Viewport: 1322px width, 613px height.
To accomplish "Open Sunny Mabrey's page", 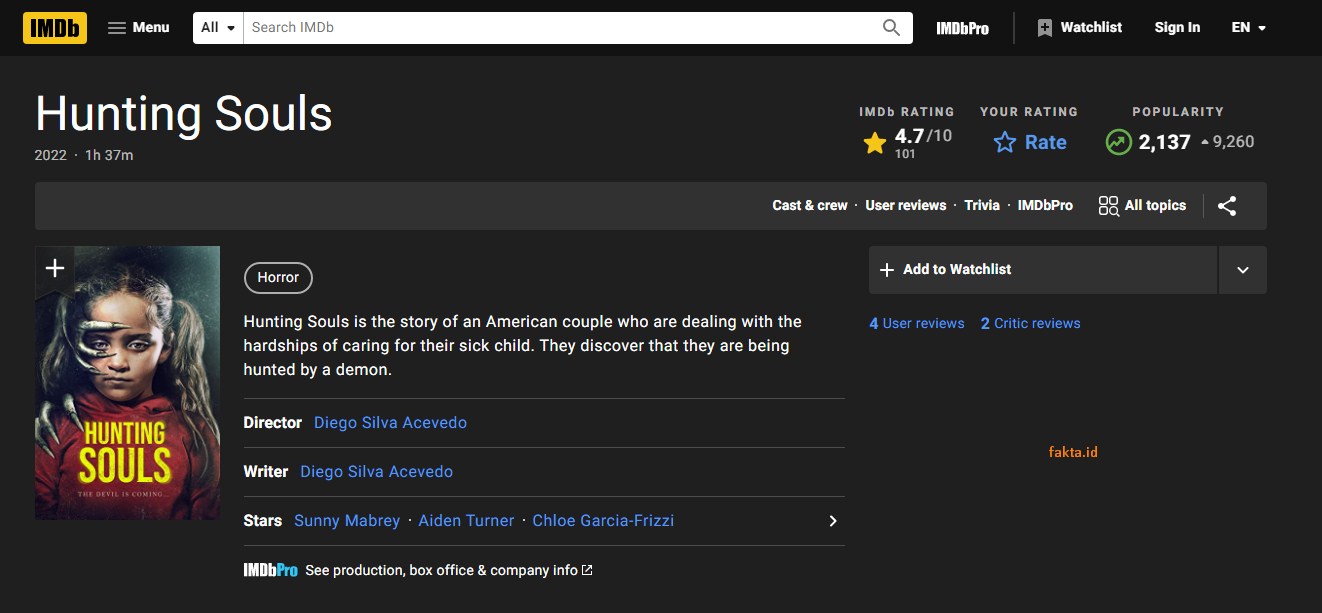I will tap(347, 520).
